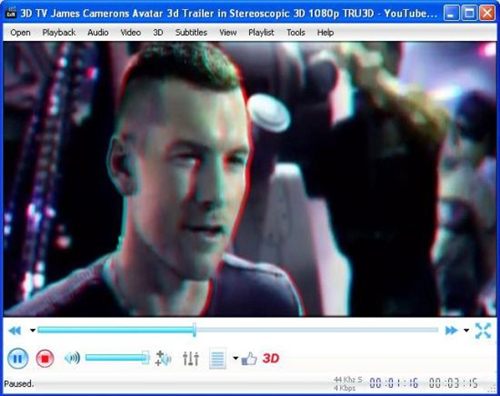This screenshot has height=396, width=500.
Task: Click the video display area
Action: [250, 179]
